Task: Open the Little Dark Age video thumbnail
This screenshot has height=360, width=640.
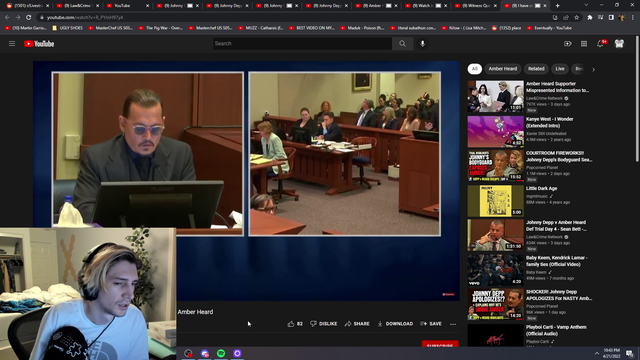Action: click(x=496, y=201)
